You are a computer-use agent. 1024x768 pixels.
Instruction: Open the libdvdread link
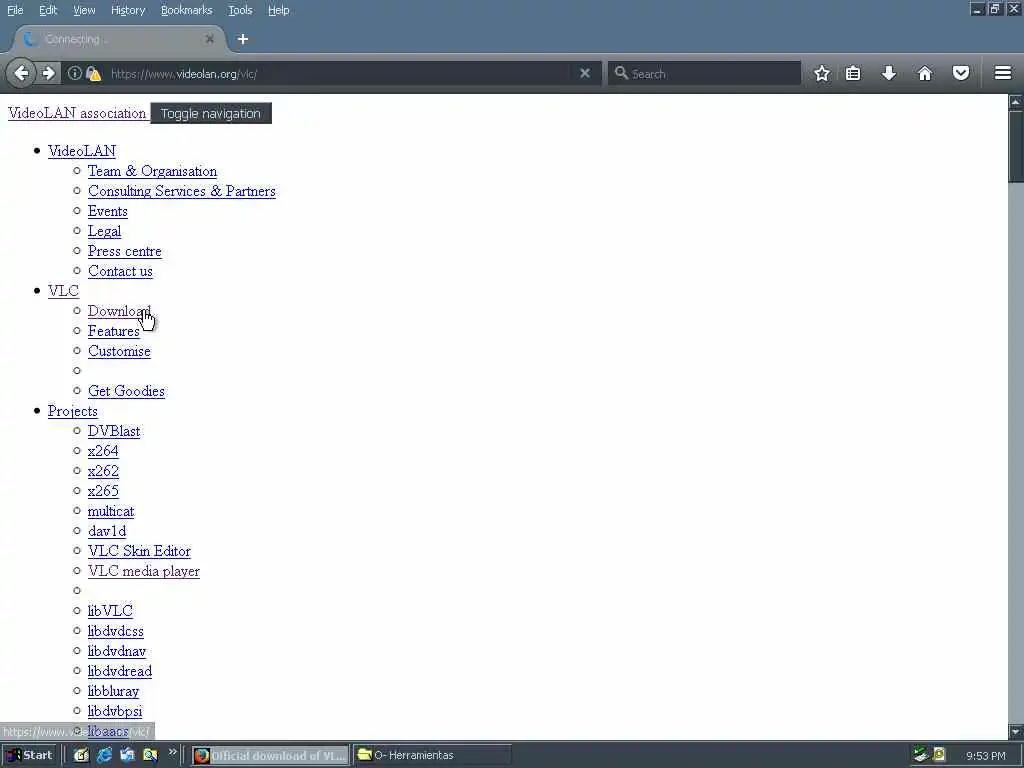point(120,671)
